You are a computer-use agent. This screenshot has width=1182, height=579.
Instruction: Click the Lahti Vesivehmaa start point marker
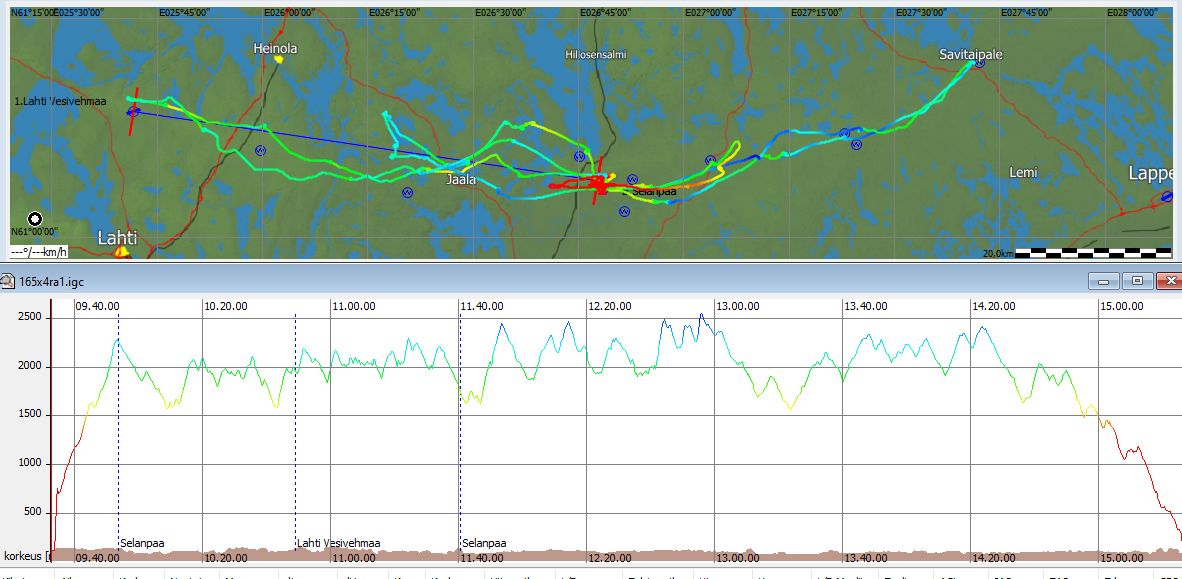[133, 112]
